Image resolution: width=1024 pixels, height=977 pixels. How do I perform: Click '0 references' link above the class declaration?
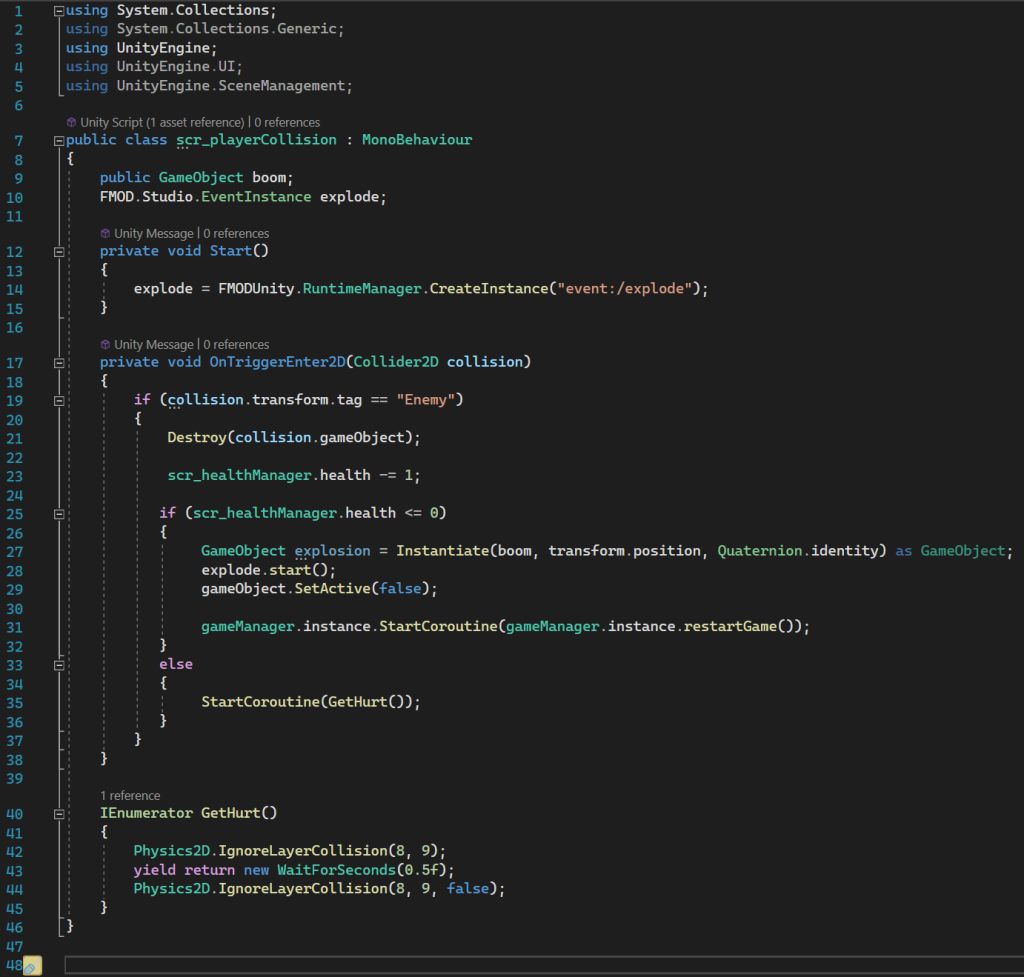pos(286,122)
